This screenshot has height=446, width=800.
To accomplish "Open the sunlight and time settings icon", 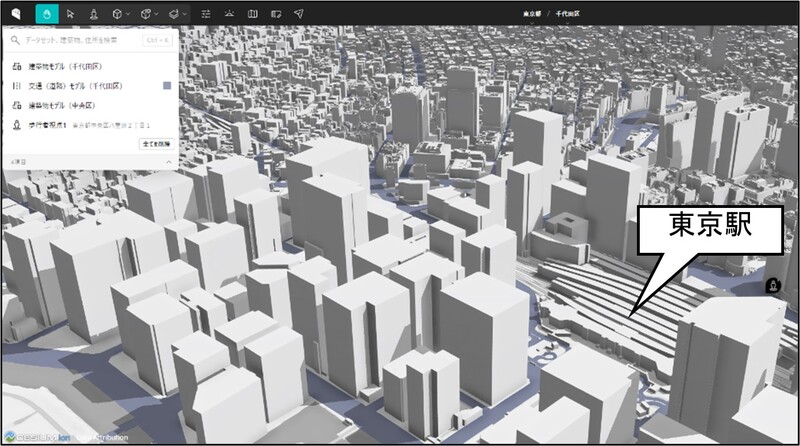I will 229,14.
